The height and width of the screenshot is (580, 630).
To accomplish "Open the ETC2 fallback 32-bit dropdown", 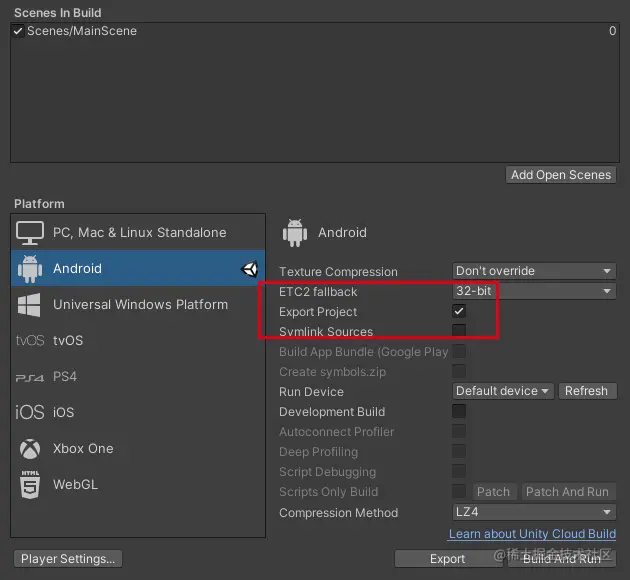I will pyautogui.click(x=534, y=291).
